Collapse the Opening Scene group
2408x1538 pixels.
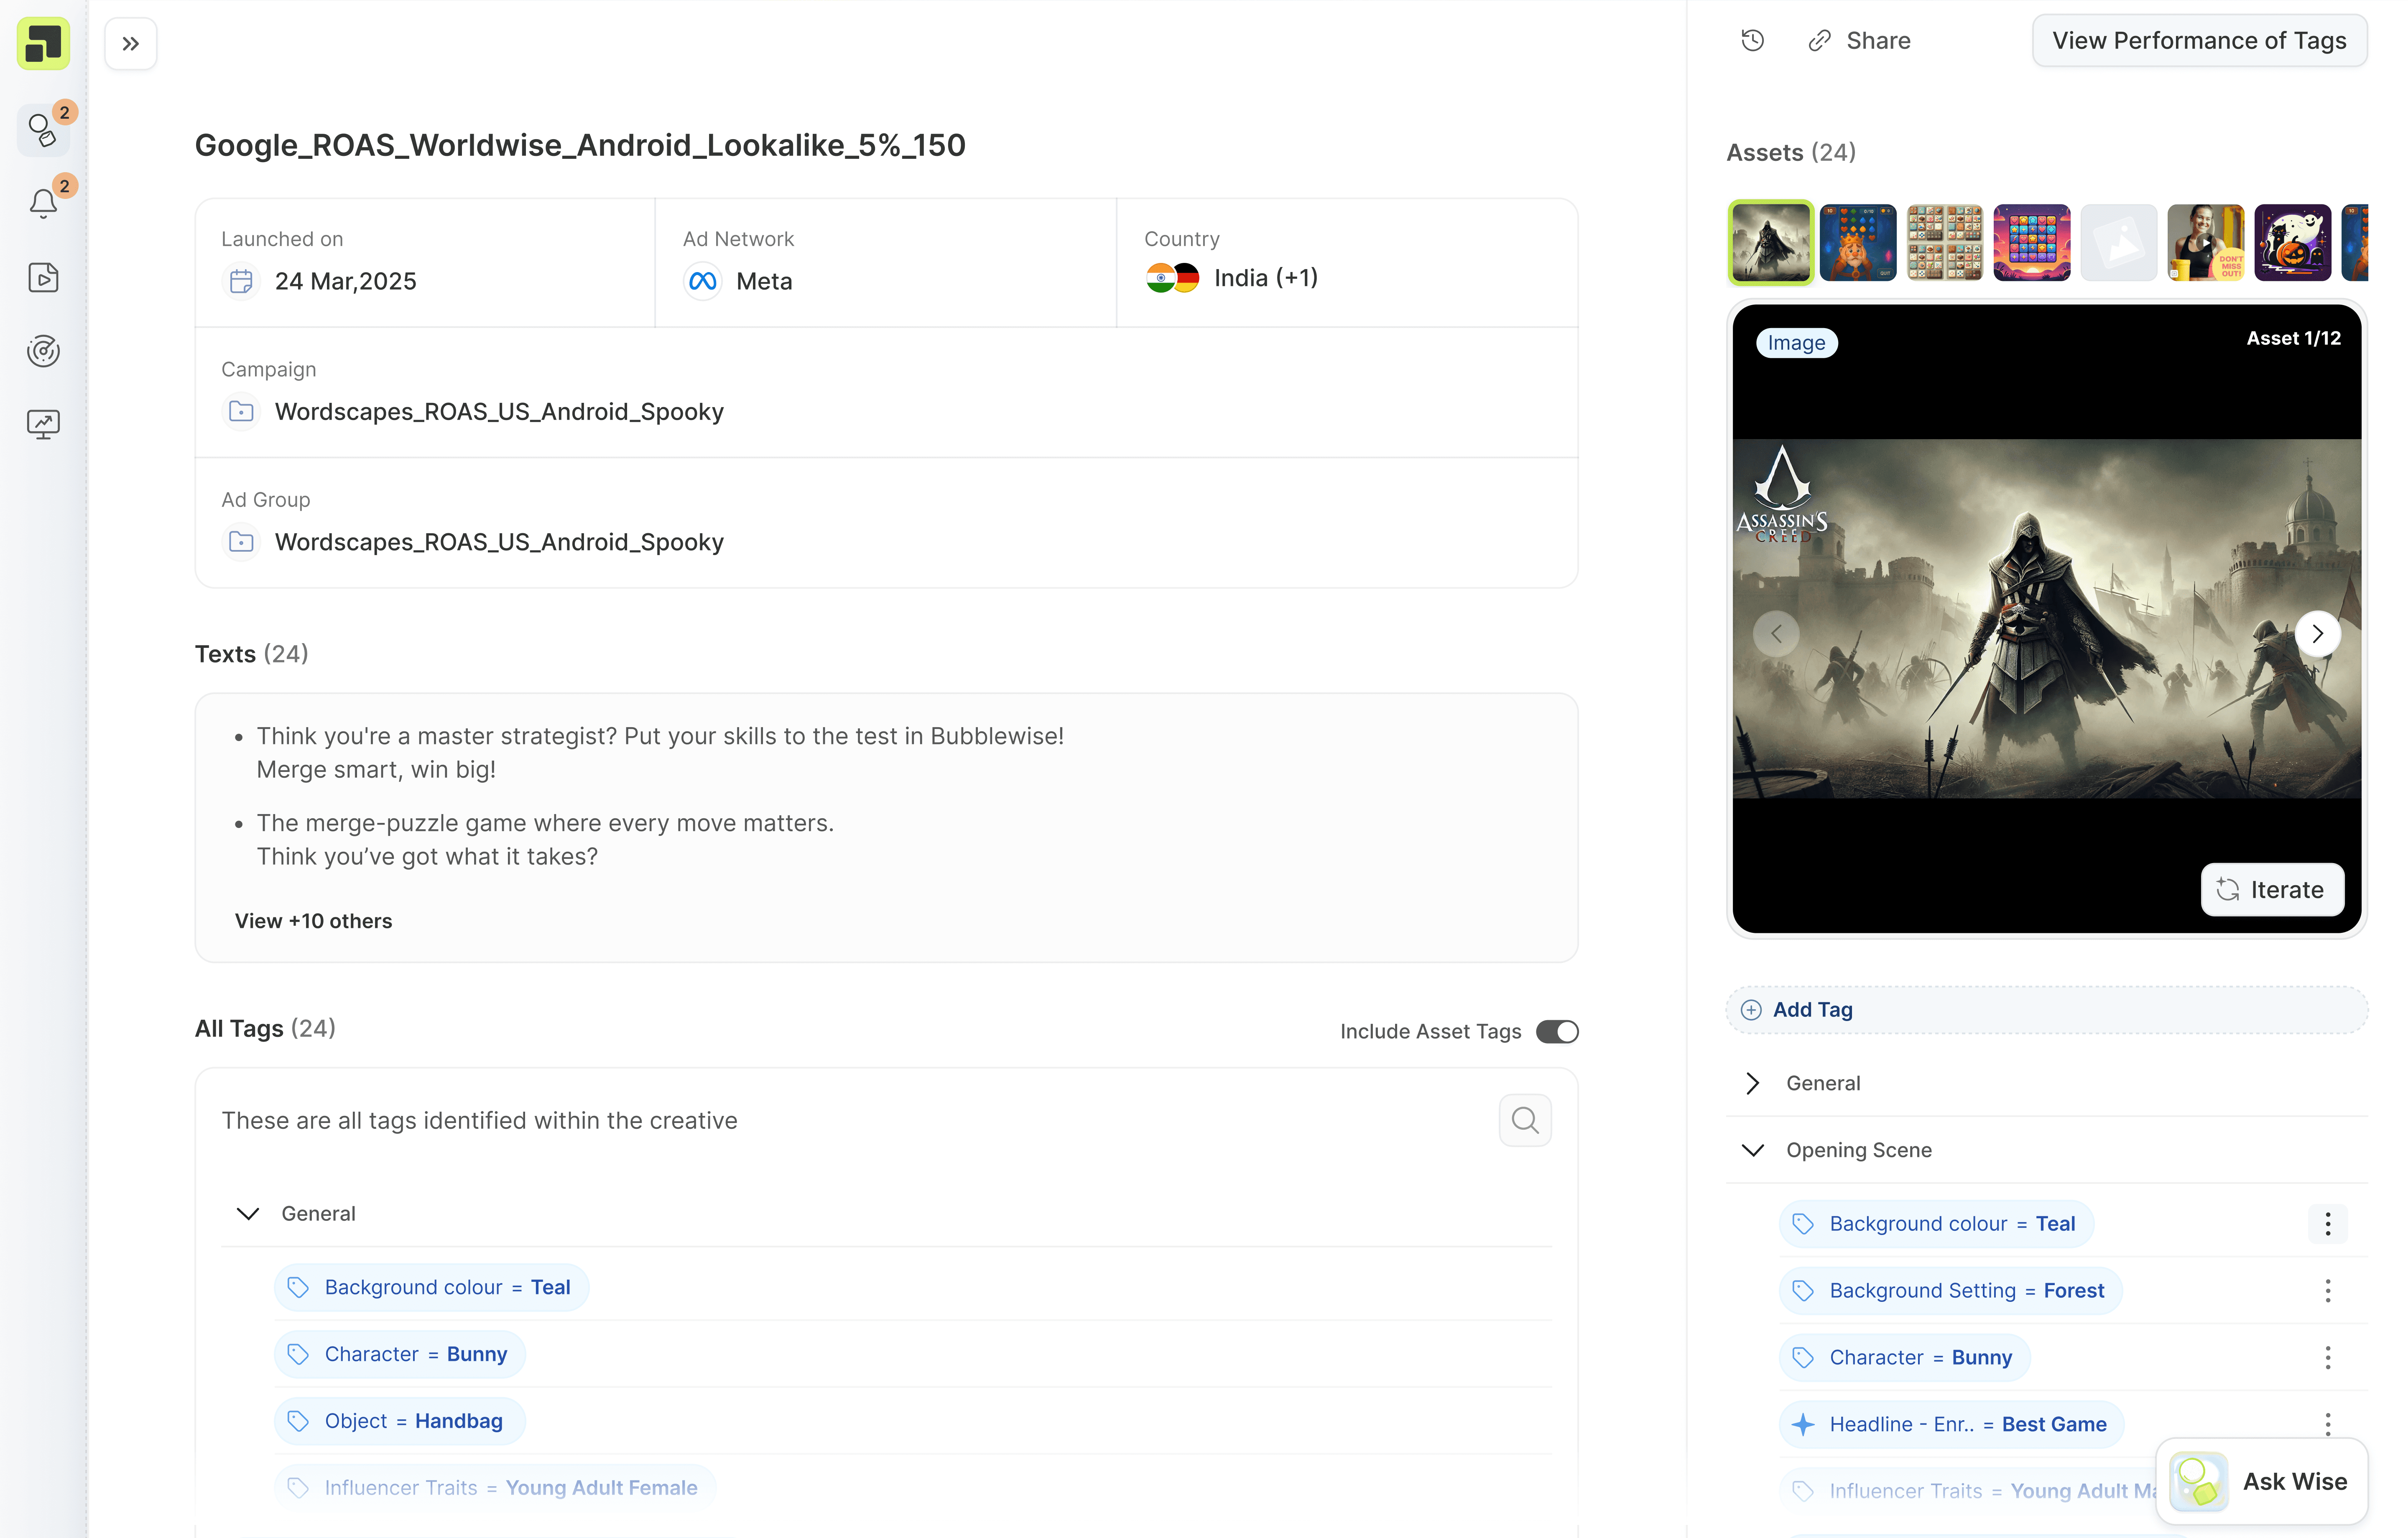pos(1752,1150)
